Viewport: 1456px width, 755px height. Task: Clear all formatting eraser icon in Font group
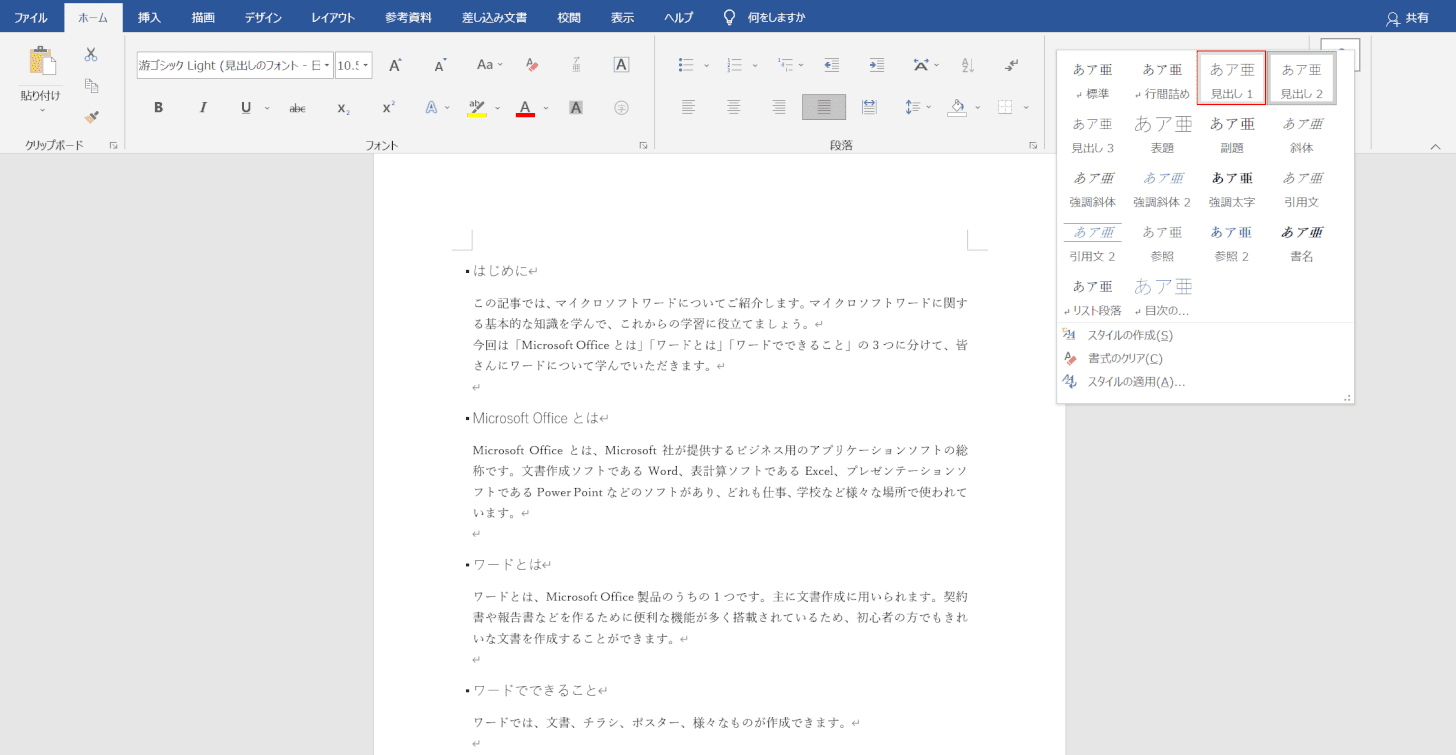coord(531,65)
